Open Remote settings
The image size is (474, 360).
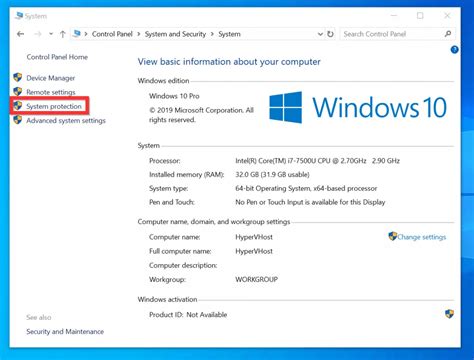[51, 92]
